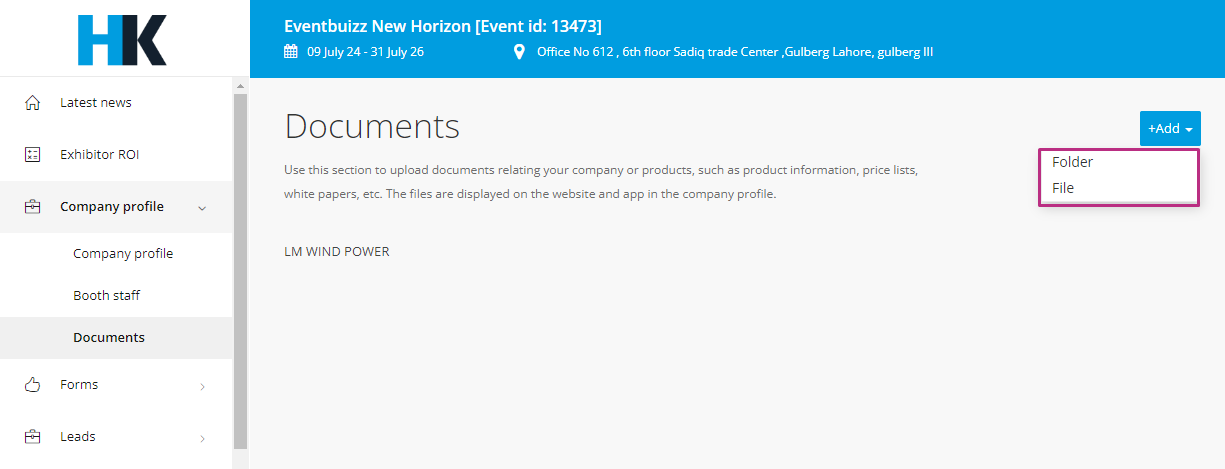Click the LM WIND POWER entry

coord(337,252)
